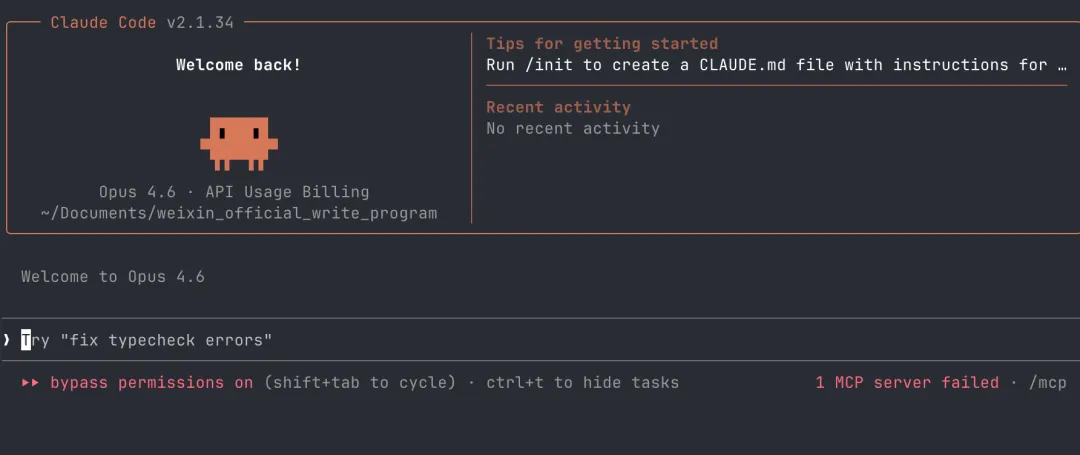Click the "Welcome to Opus 4.6" message
The width and height of the screenshot is (1080, 455).
click(112, 277)
